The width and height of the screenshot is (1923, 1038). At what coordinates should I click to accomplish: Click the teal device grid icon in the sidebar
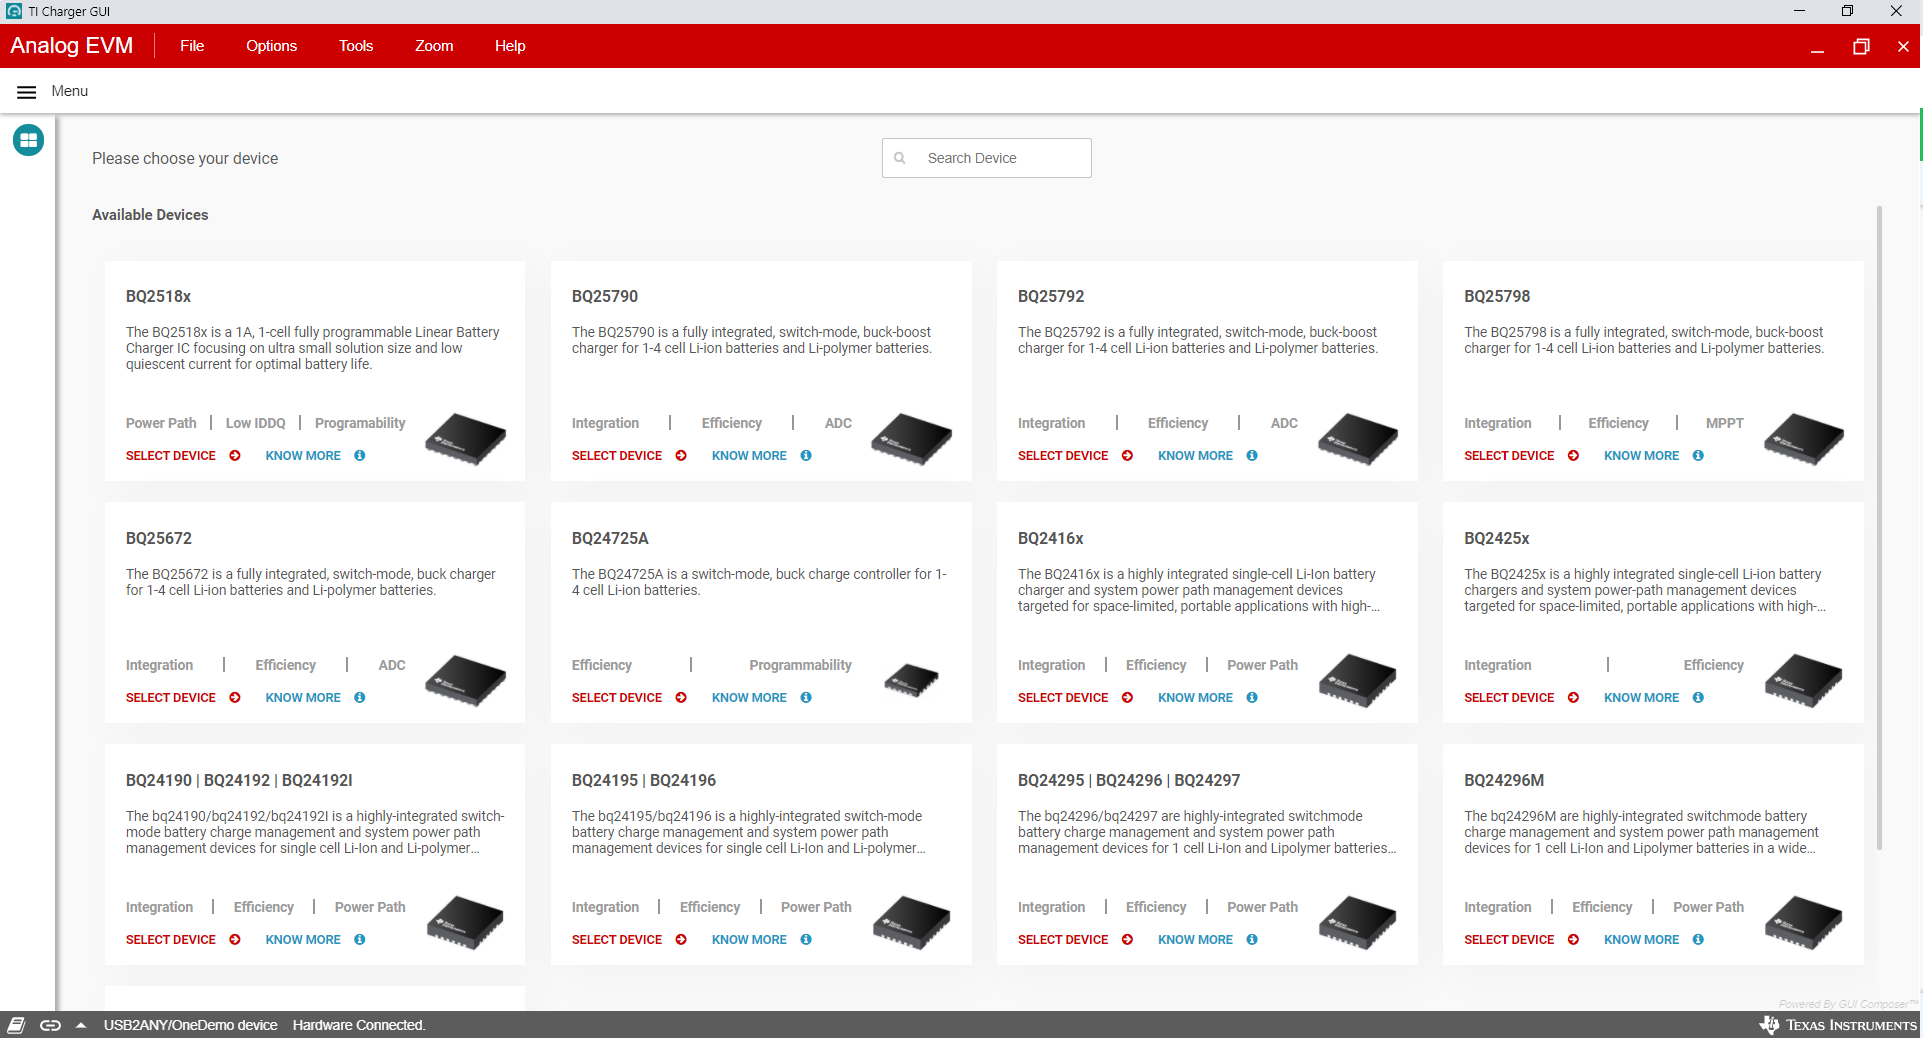pos(27,140)
